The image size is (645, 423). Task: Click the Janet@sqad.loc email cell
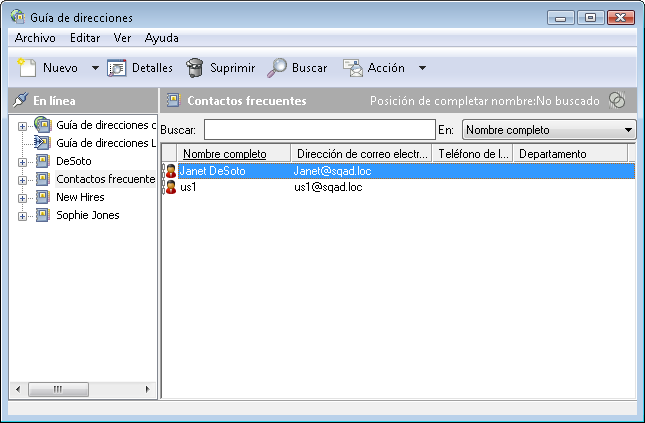332,171
